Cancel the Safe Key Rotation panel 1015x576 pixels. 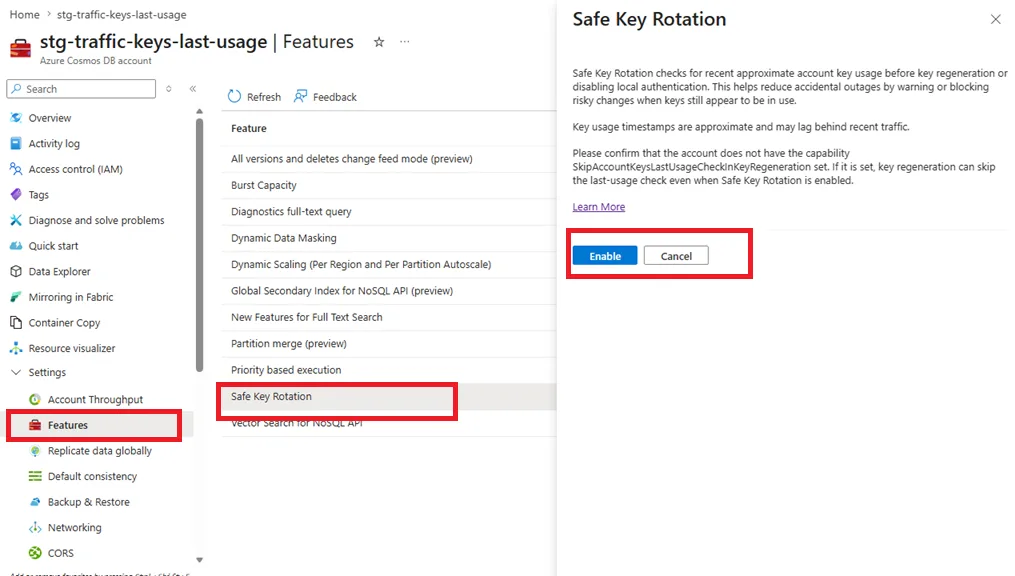pyautogui.click(x=676, y=256)
